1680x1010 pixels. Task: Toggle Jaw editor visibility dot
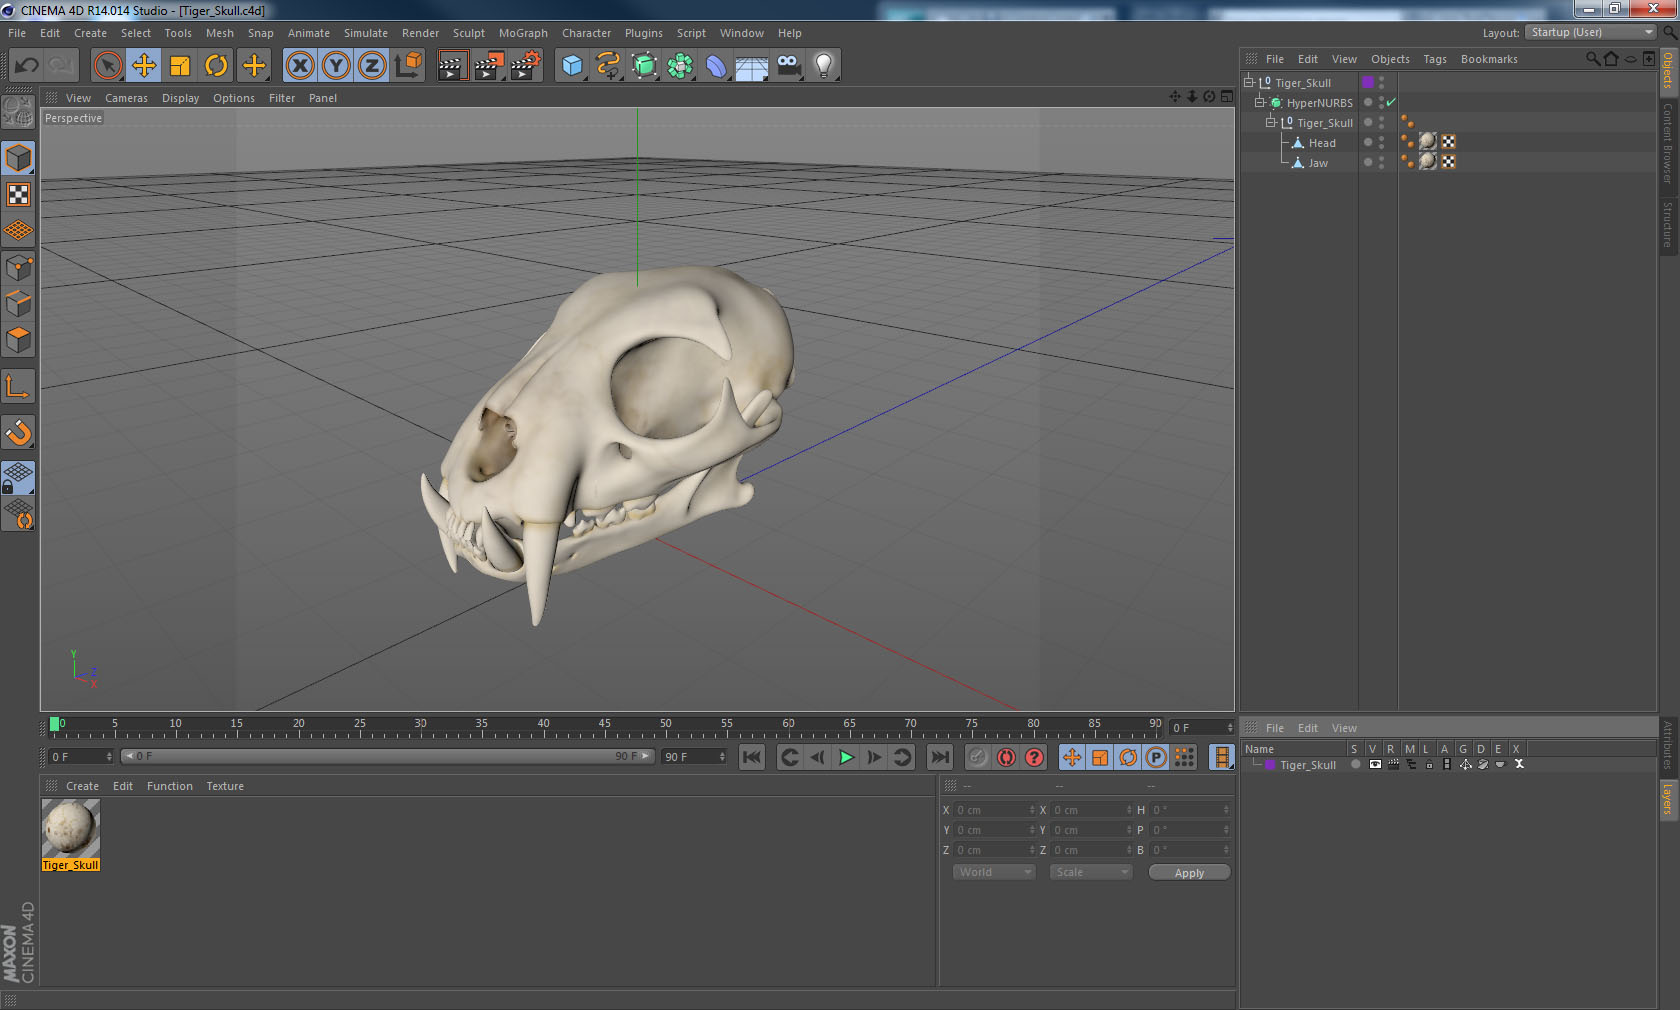coord(1381,160)
